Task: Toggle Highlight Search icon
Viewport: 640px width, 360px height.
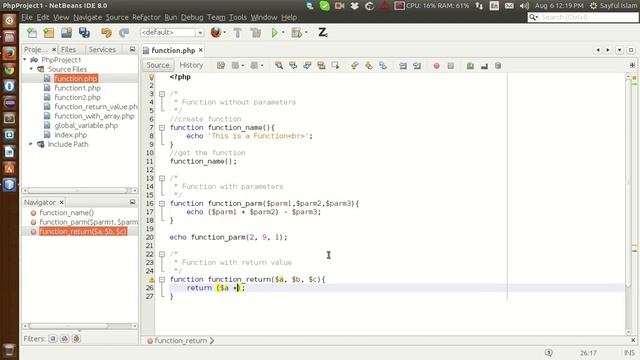Action: (321, 66)
